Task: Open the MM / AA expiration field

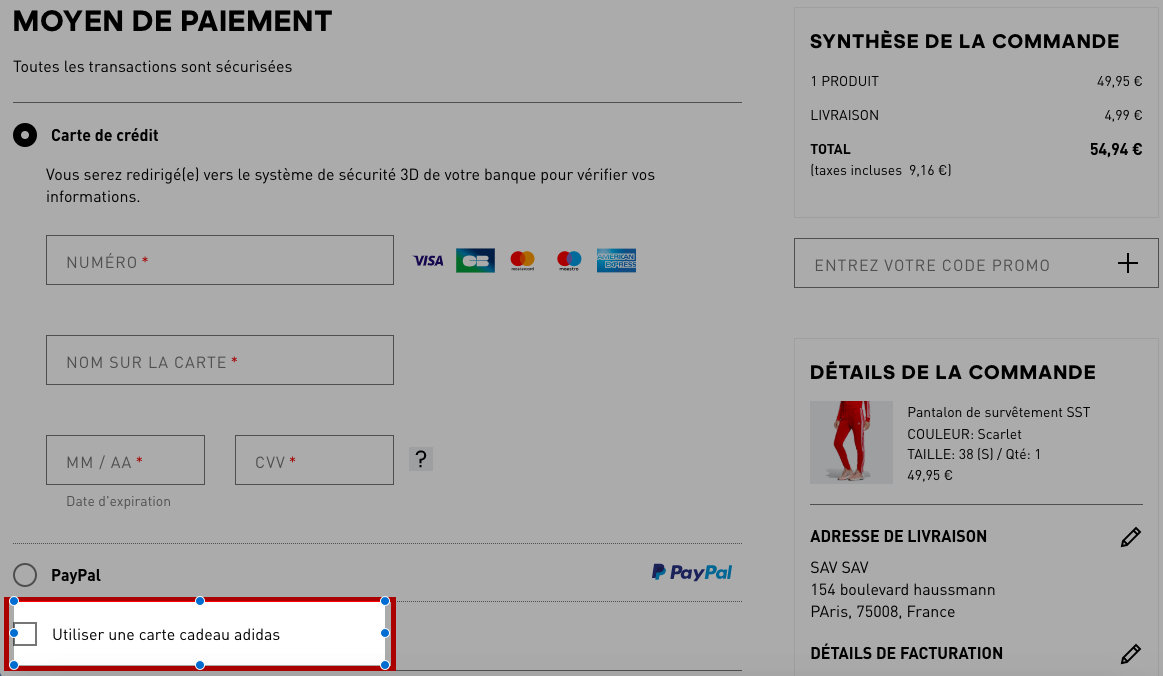Action: point(125,459)
